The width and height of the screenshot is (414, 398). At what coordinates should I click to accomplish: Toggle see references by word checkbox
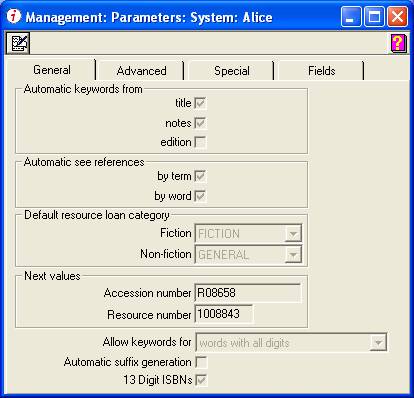(200, 196)
